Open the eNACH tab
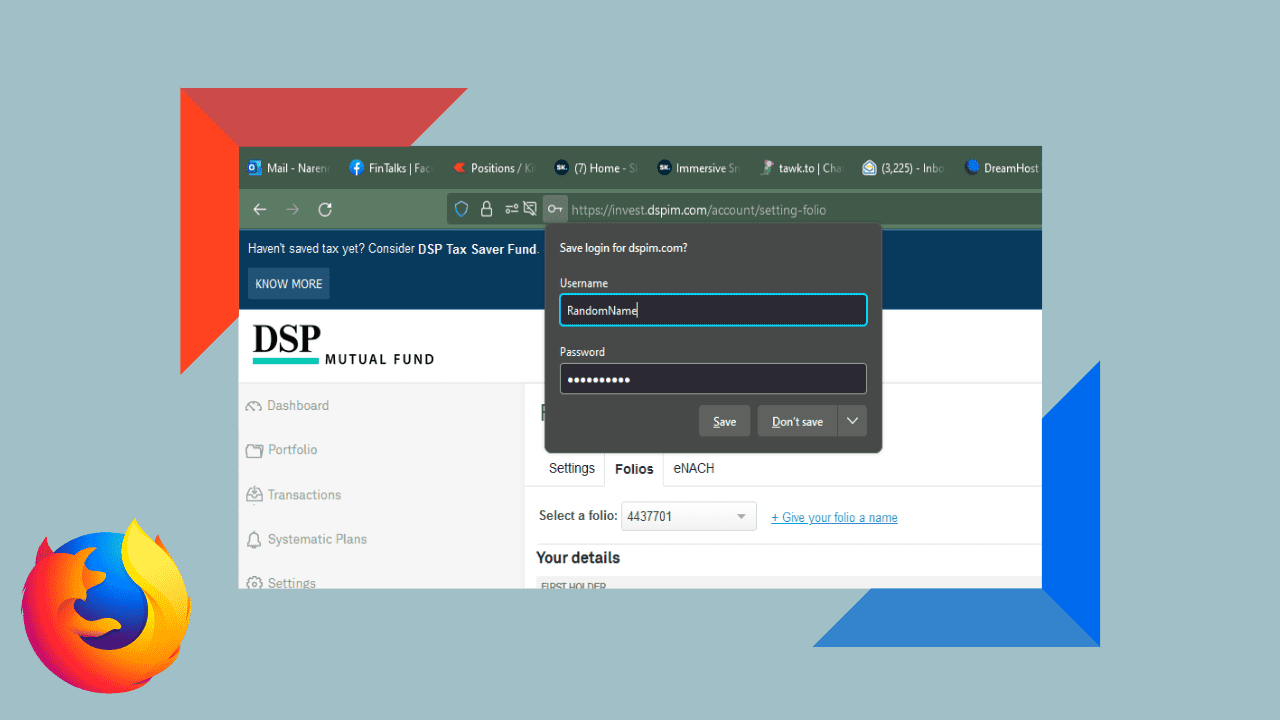The image size is (1280, 720). point(694,468)
